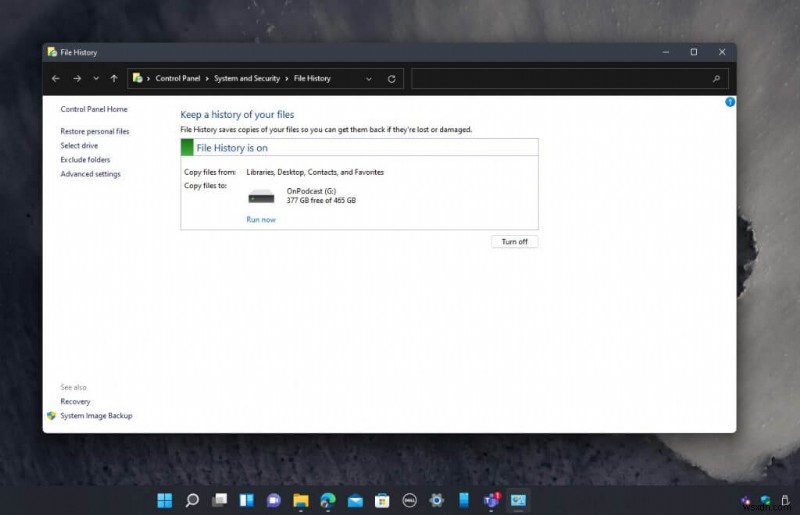This screenshot has width=800, height=515.
Task: Open Chat from the taskbar
Action: coord(273,501)
